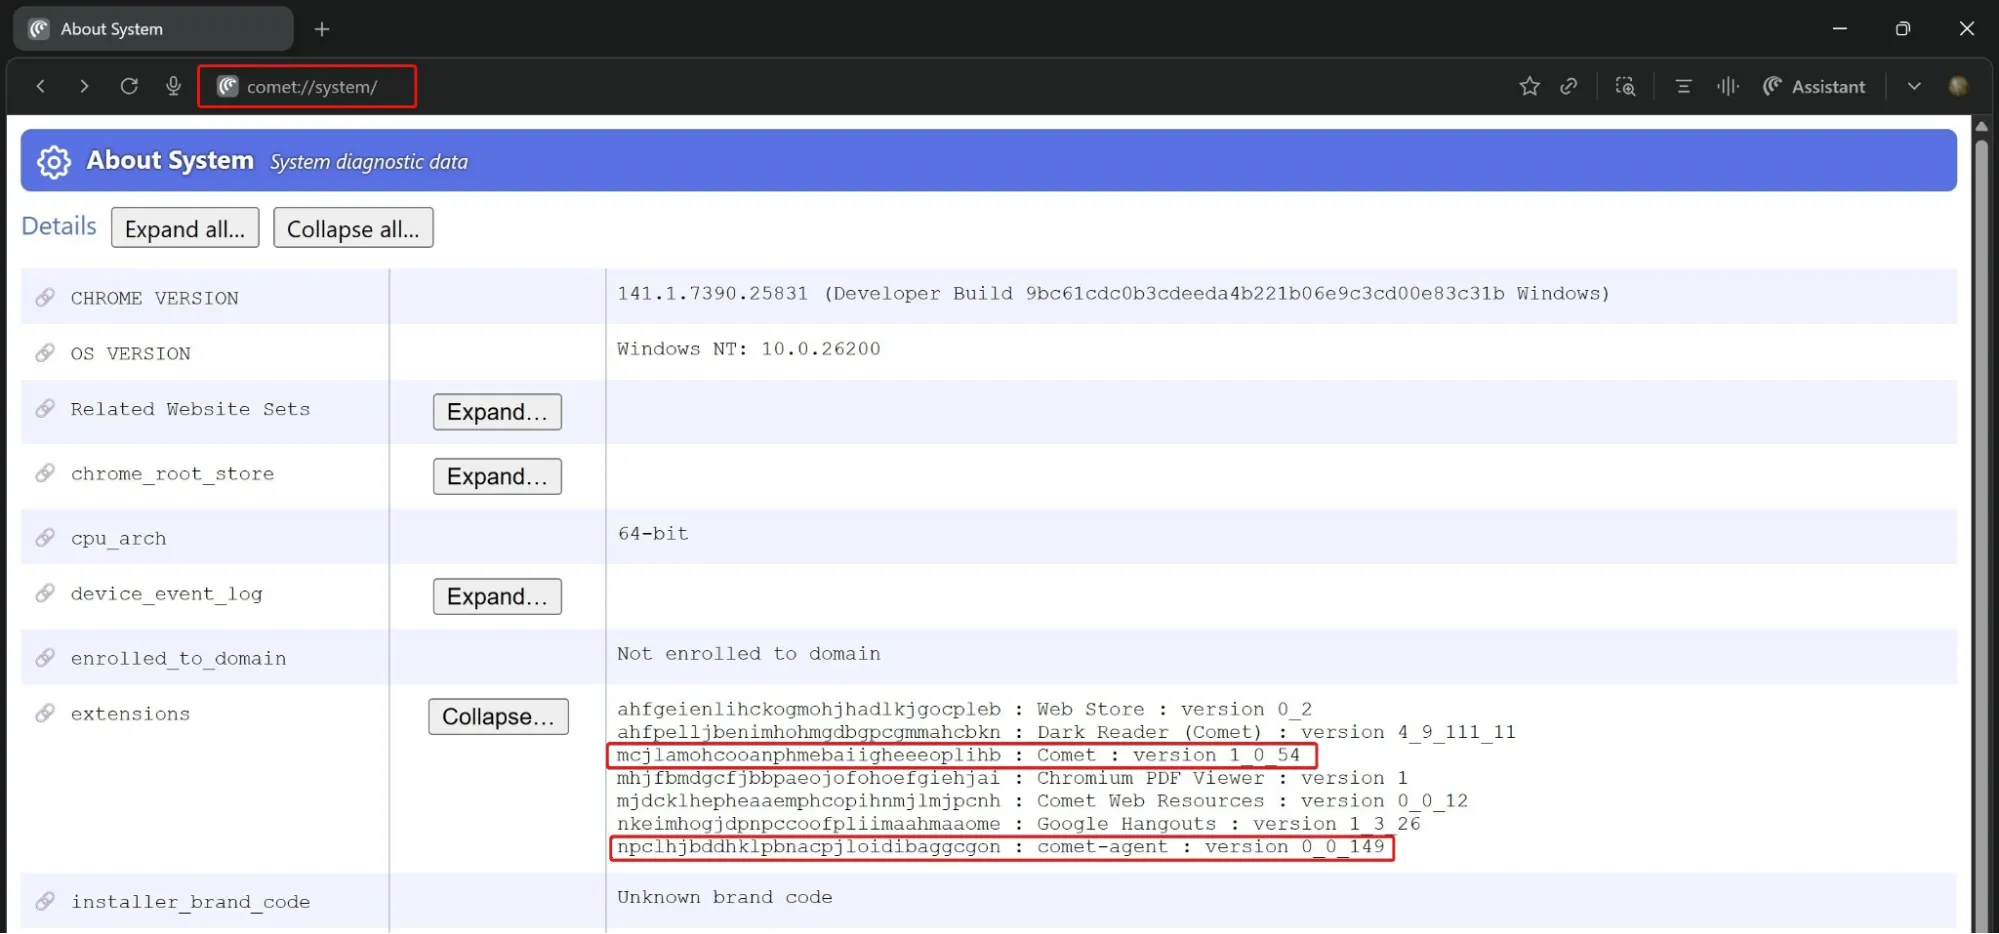Expand the device_event_log section
Screen dimensions: 1999x934
click(x=497, y=597)
